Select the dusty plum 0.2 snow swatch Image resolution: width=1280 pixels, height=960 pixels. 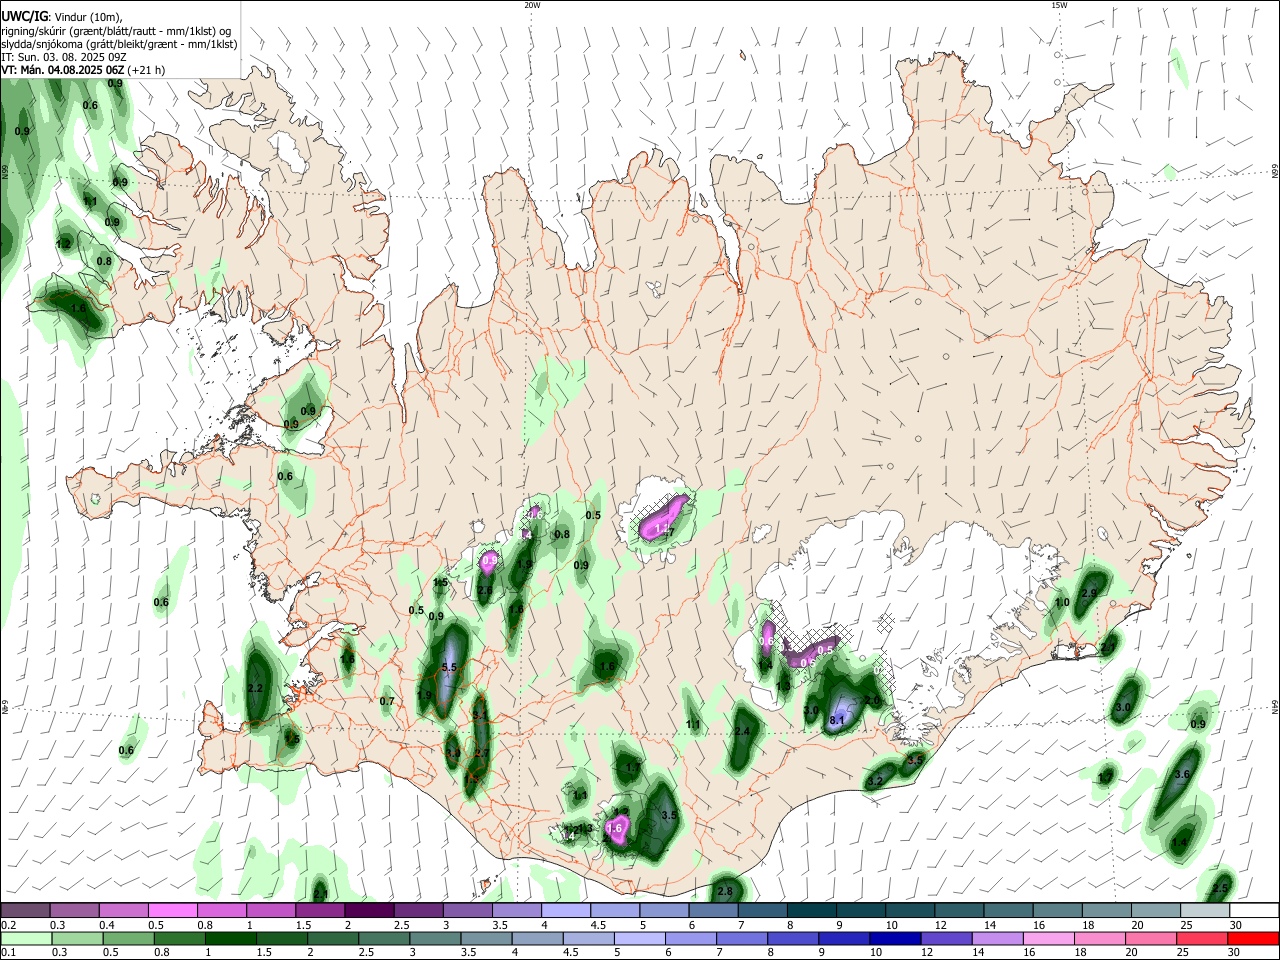point(25,910)
